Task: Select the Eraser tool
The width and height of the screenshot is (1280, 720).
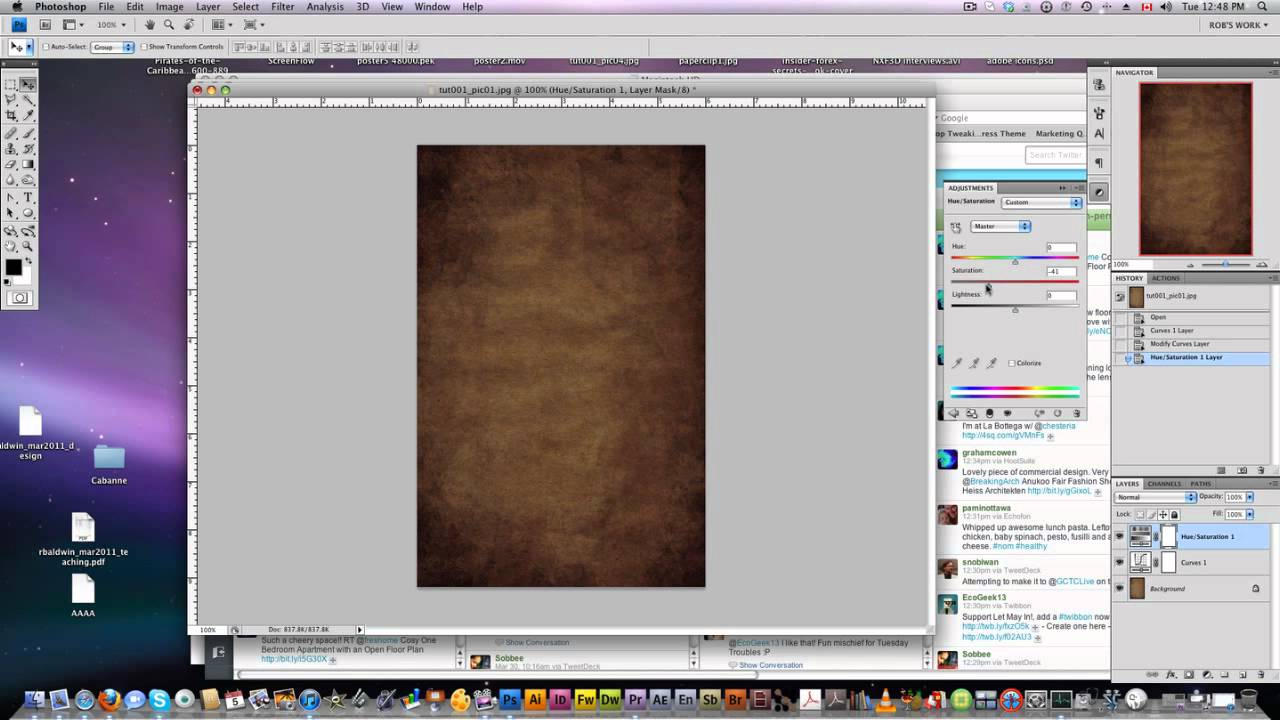Action: click(11, 165)
